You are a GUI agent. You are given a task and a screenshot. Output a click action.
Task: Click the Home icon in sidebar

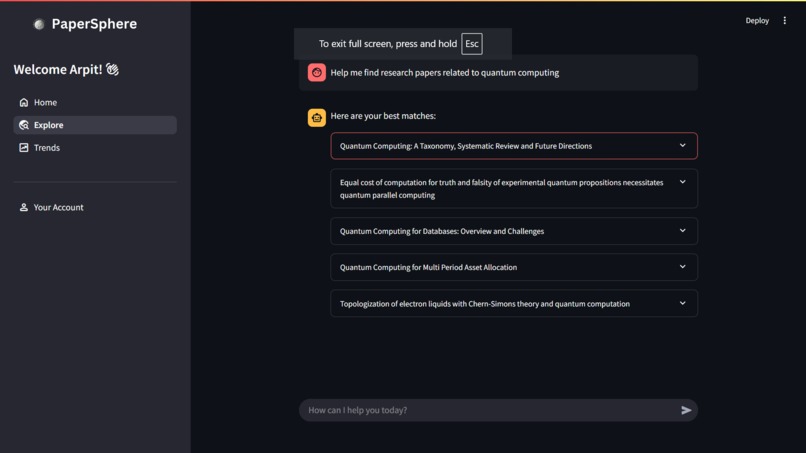tap(24, 102)
